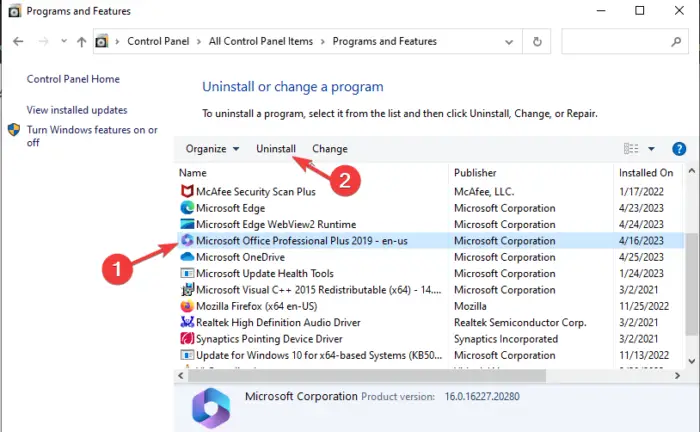Click the horizontal scrollbar right arrow

coord(677,376)
